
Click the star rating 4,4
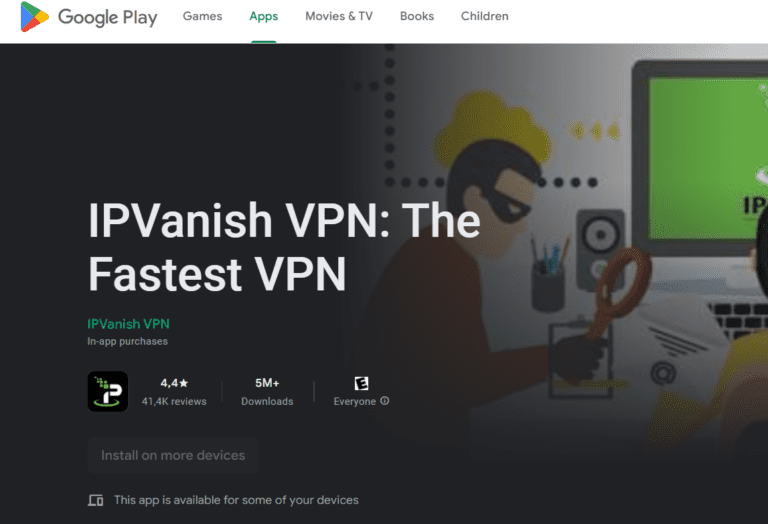174,383
